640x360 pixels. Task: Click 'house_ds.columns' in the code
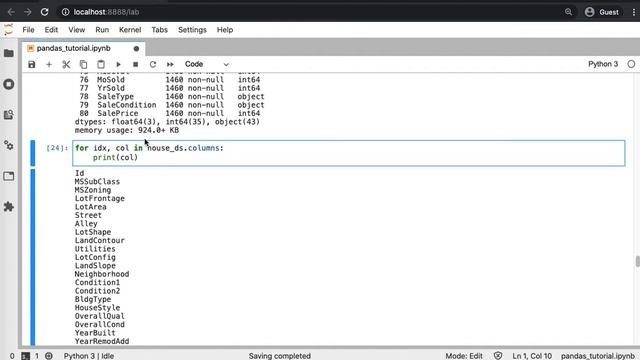(184, 148)
